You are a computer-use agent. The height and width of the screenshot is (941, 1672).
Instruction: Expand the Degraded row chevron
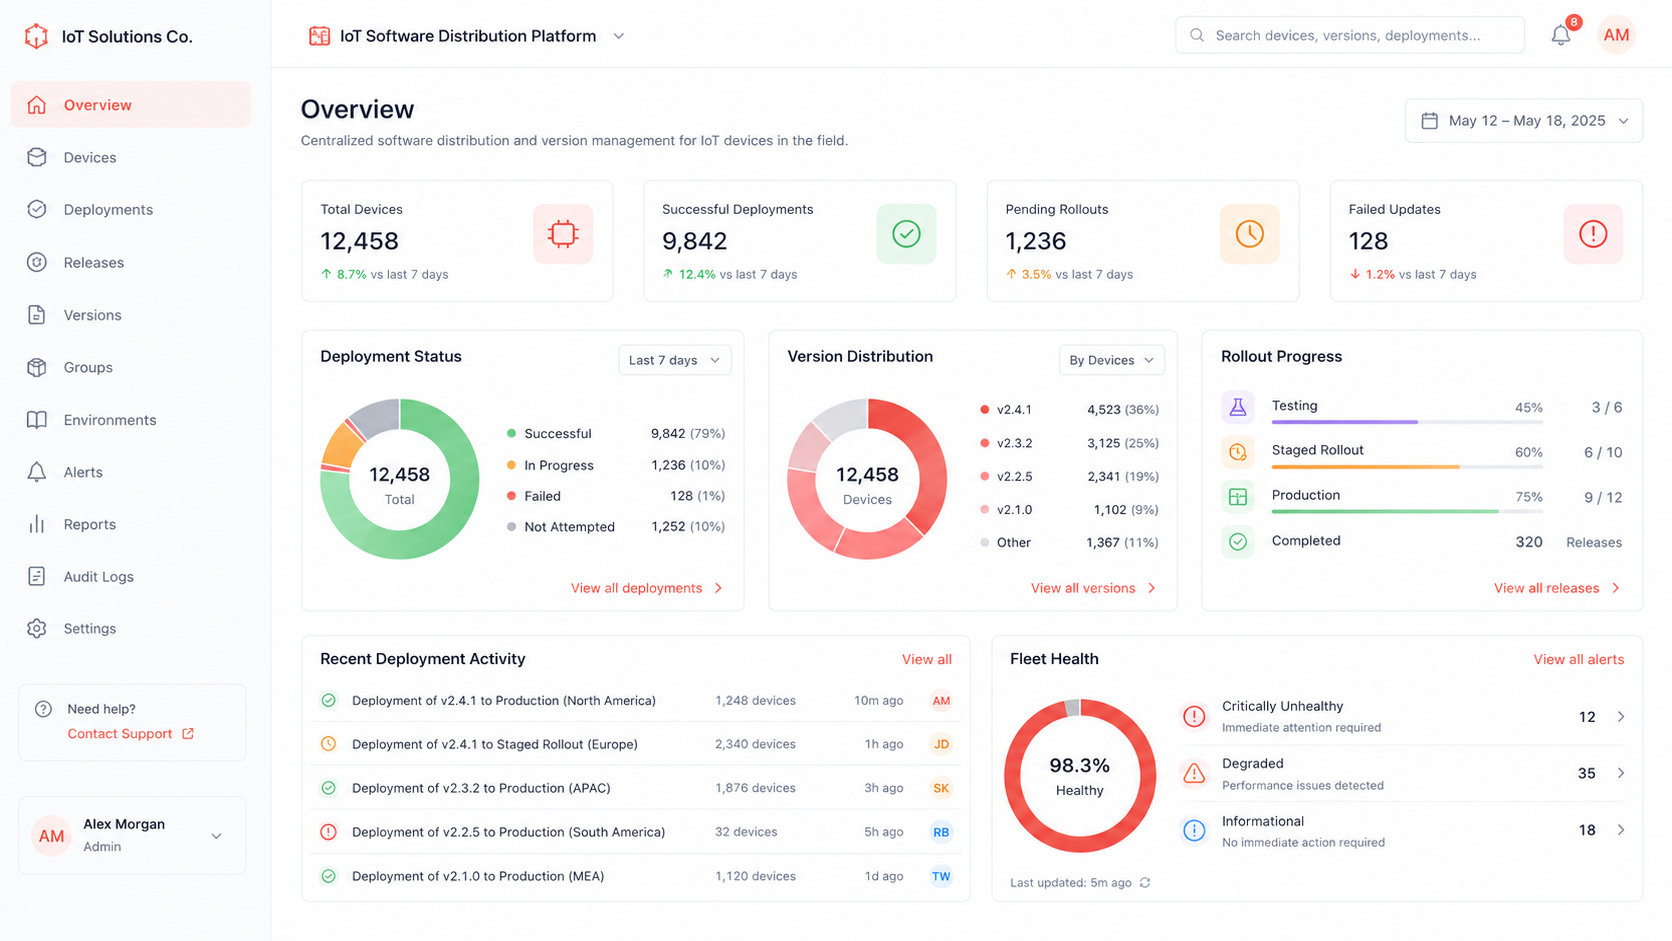coord(1620,773)
